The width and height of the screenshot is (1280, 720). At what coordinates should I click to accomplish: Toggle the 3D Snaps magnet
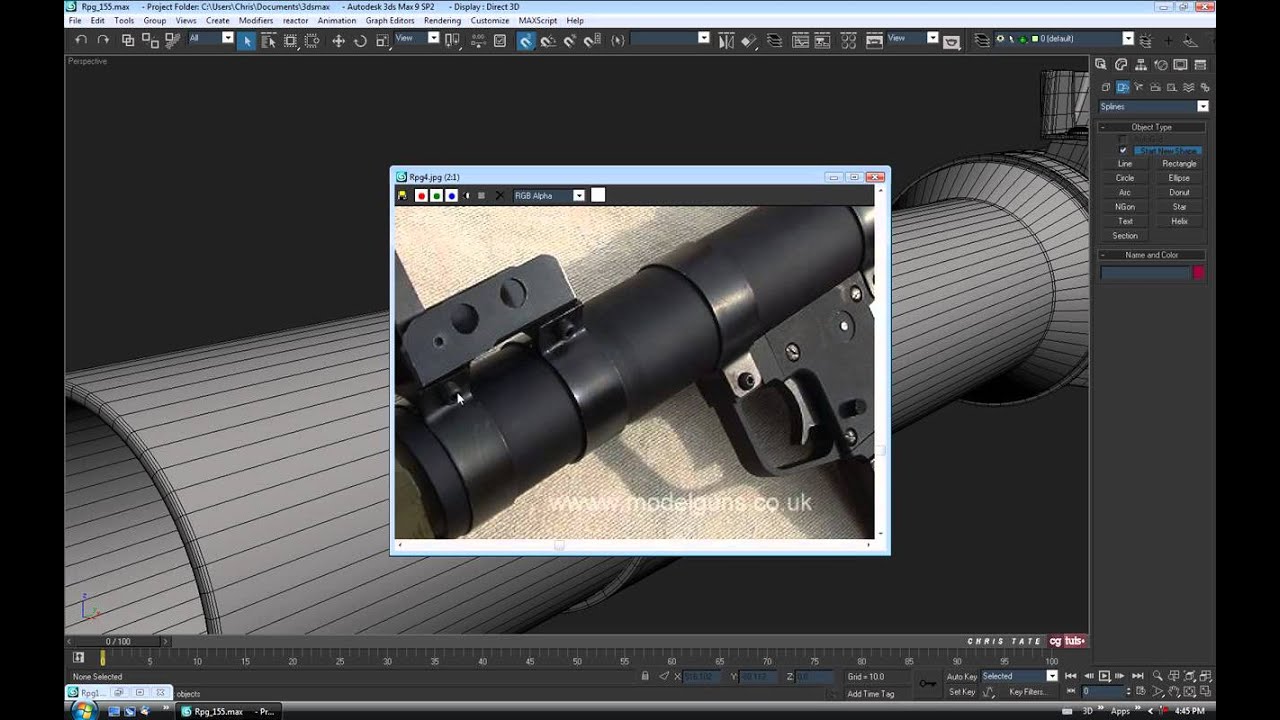(x=525, y=40)
